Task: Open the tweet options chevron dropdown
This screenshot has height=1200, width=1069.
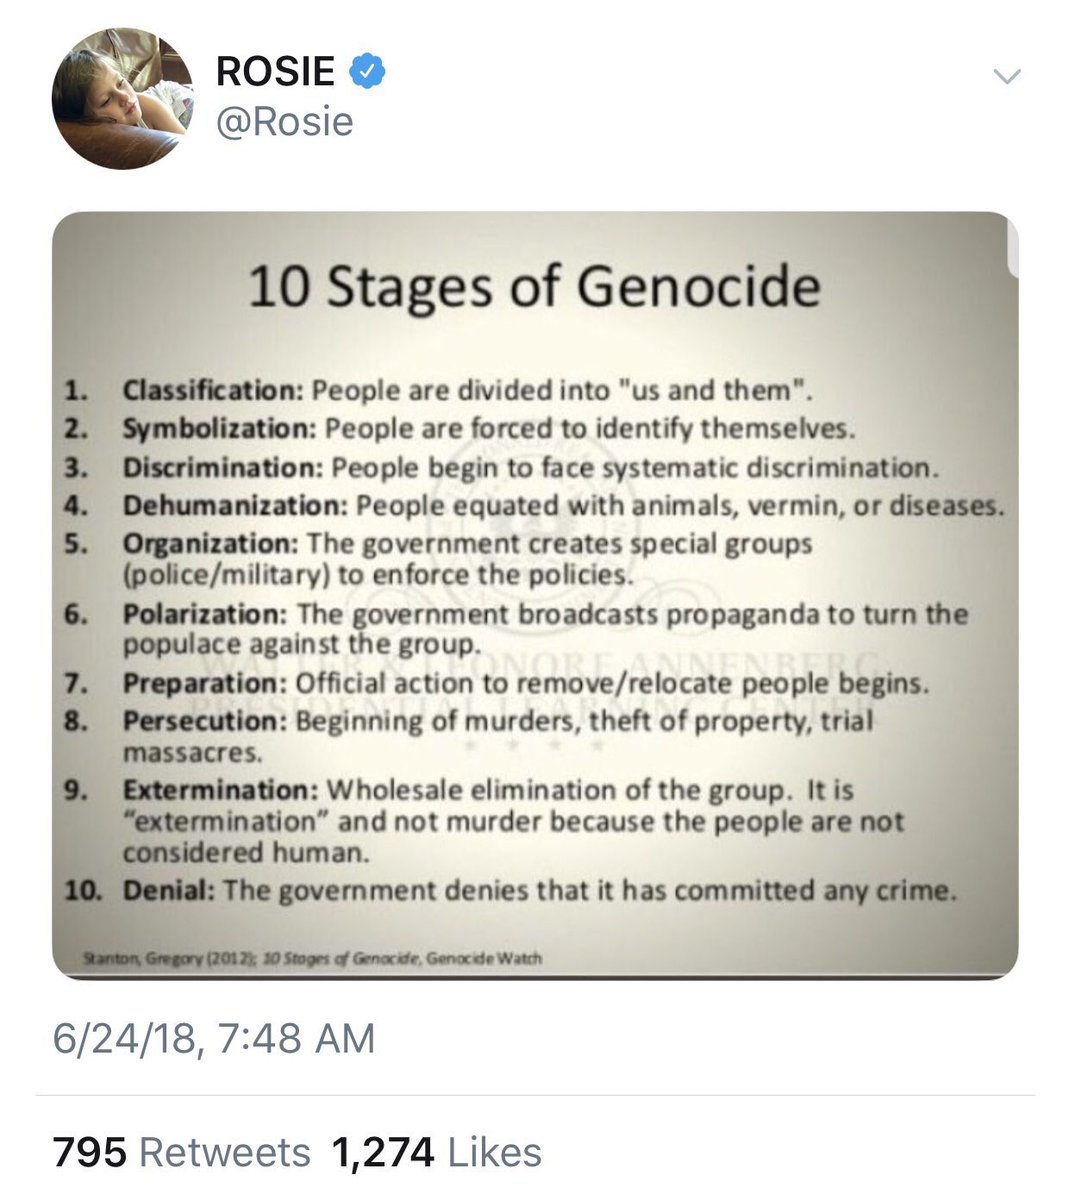Action: click(x=1009, y=76)
